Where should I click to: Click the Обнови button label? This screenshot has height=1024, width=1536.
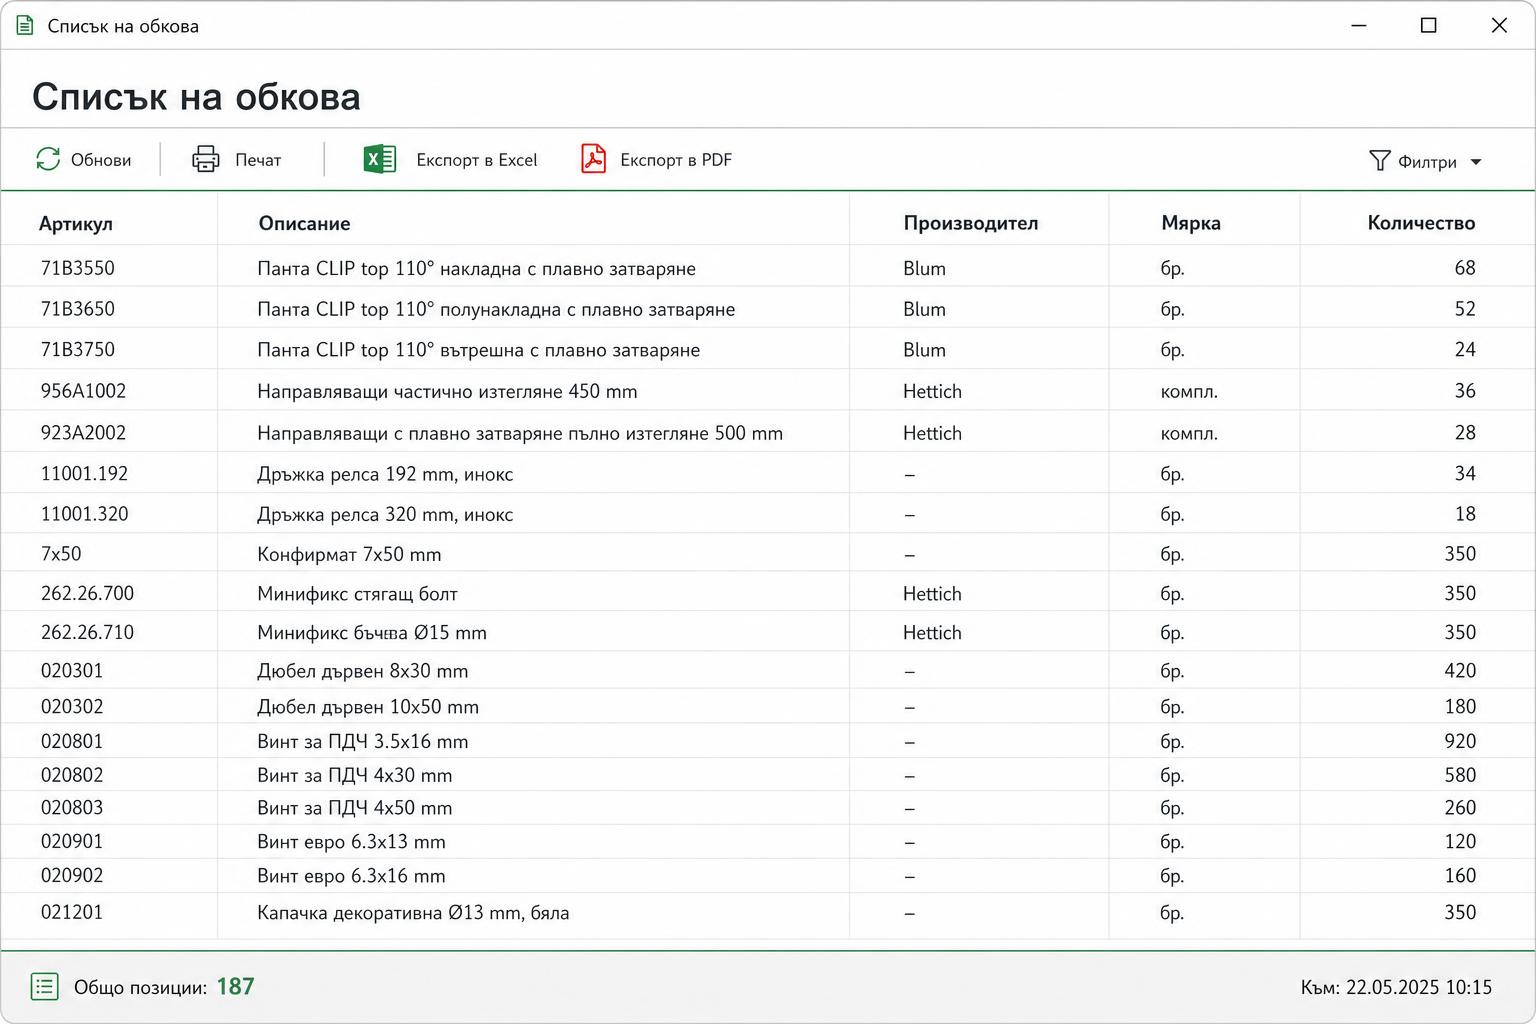click(101, 160)
